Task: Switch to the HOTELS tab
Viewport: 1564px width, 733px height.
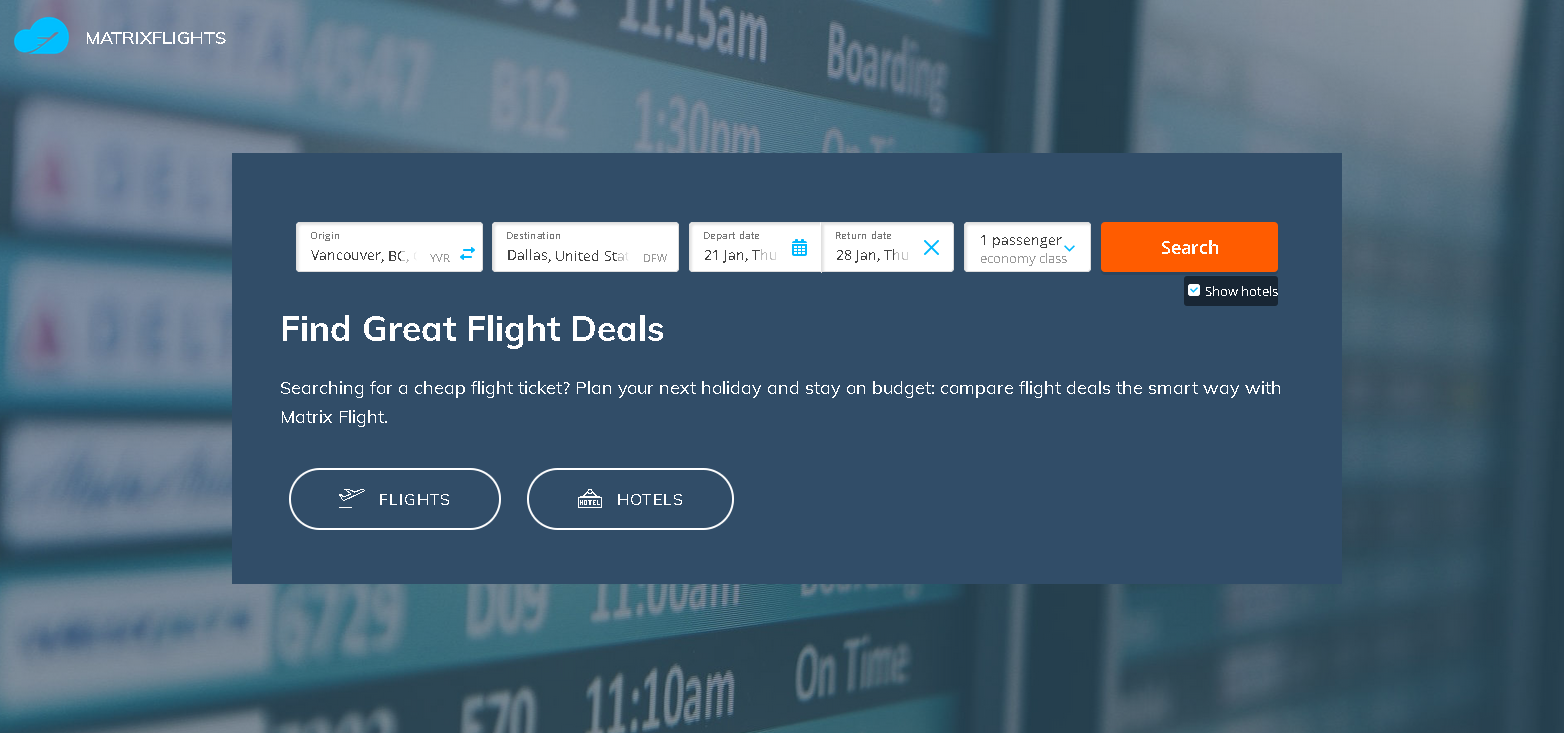Action: 630,499
